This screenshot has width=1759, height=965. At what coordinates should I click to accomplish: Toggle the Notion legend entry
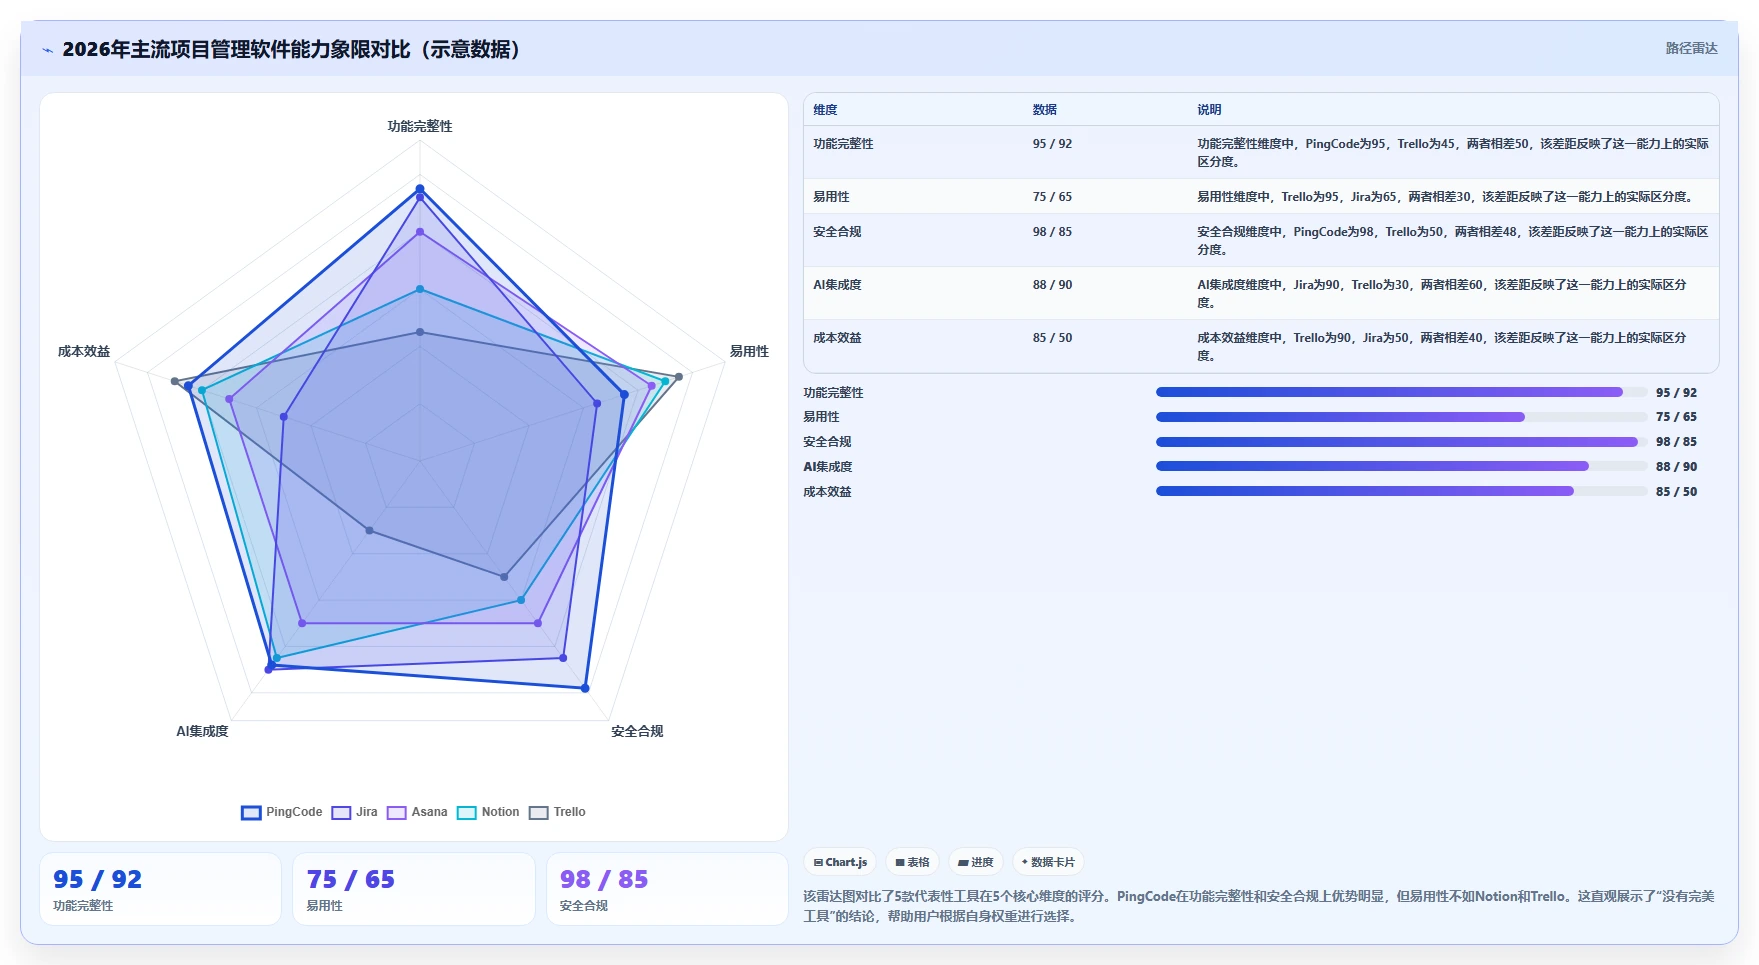pyautogui.click(x=488, y=812)
